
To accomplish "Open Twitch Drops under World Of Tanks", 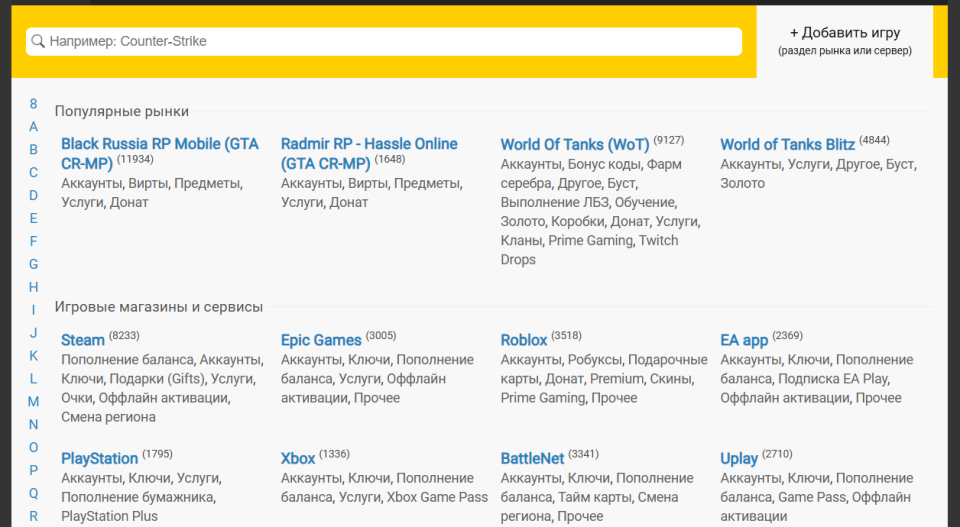I will [590, 250].
